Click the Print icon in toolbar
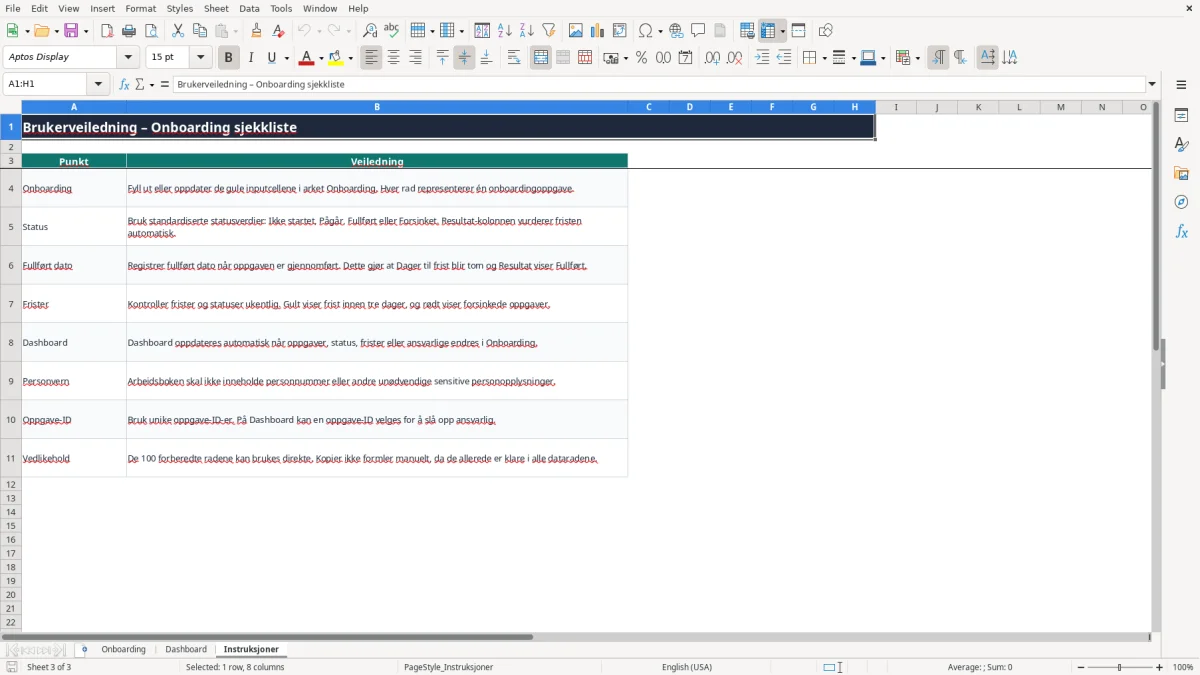The width and height of the screenshot is (1200, 675). (x=129, y=31)
